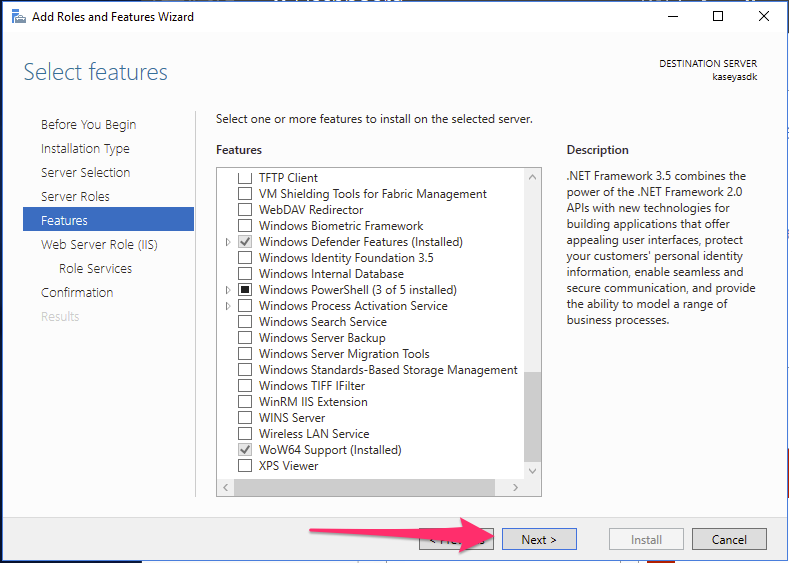Maximize the wizard window
The width and height of the screenshot is (789, 563).
point(718,16)
